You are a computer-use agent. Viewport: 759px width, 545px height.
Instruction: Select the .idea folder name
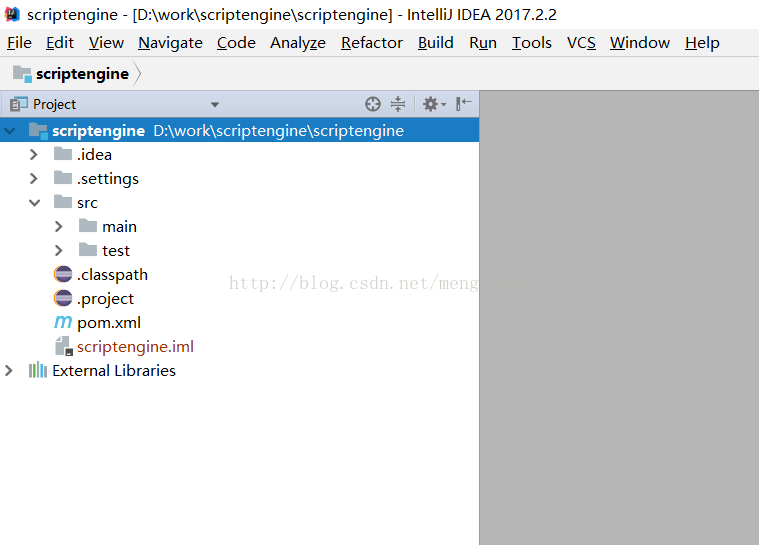click(x=94, y=154)
